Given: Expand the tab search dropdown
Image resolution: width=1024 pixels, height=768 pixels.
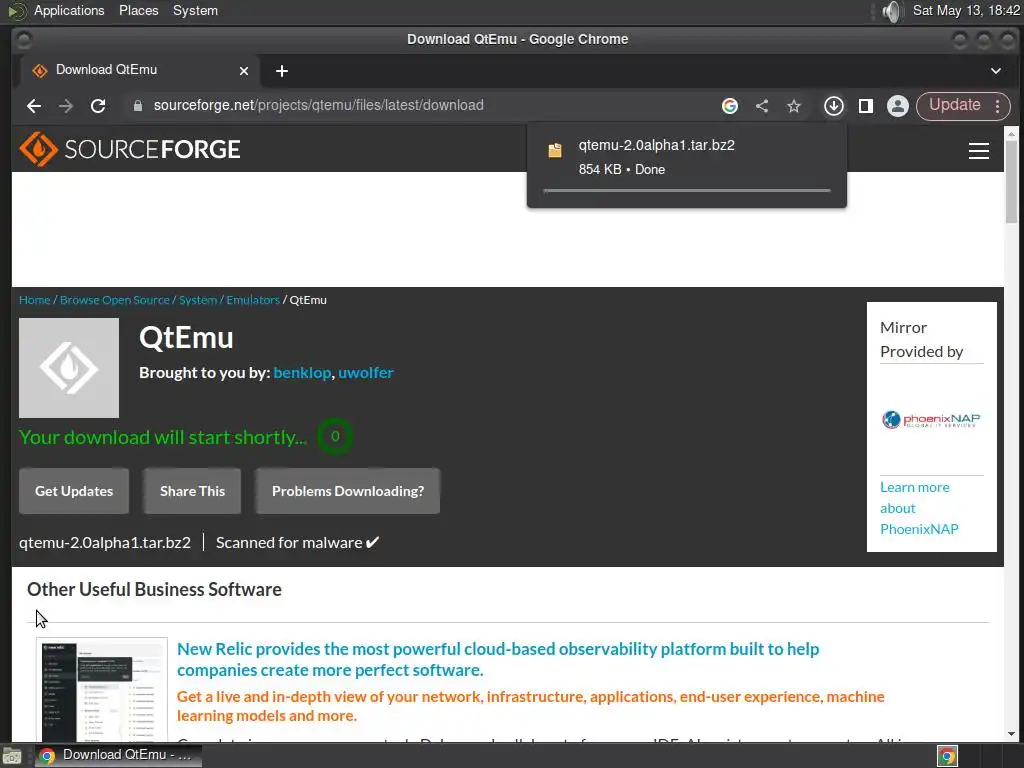Looking at the screenshot, I should [995, 71].
